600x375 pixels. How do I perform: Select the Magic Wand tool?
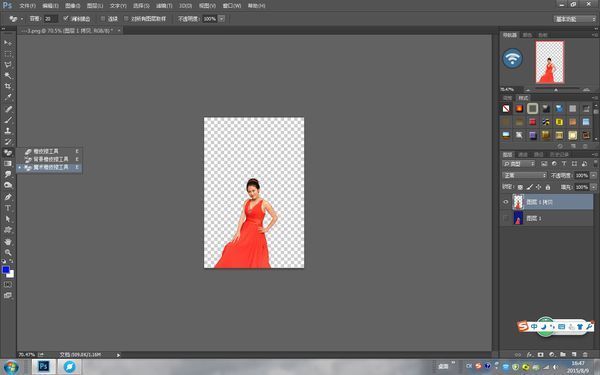(x=8, y=75)
